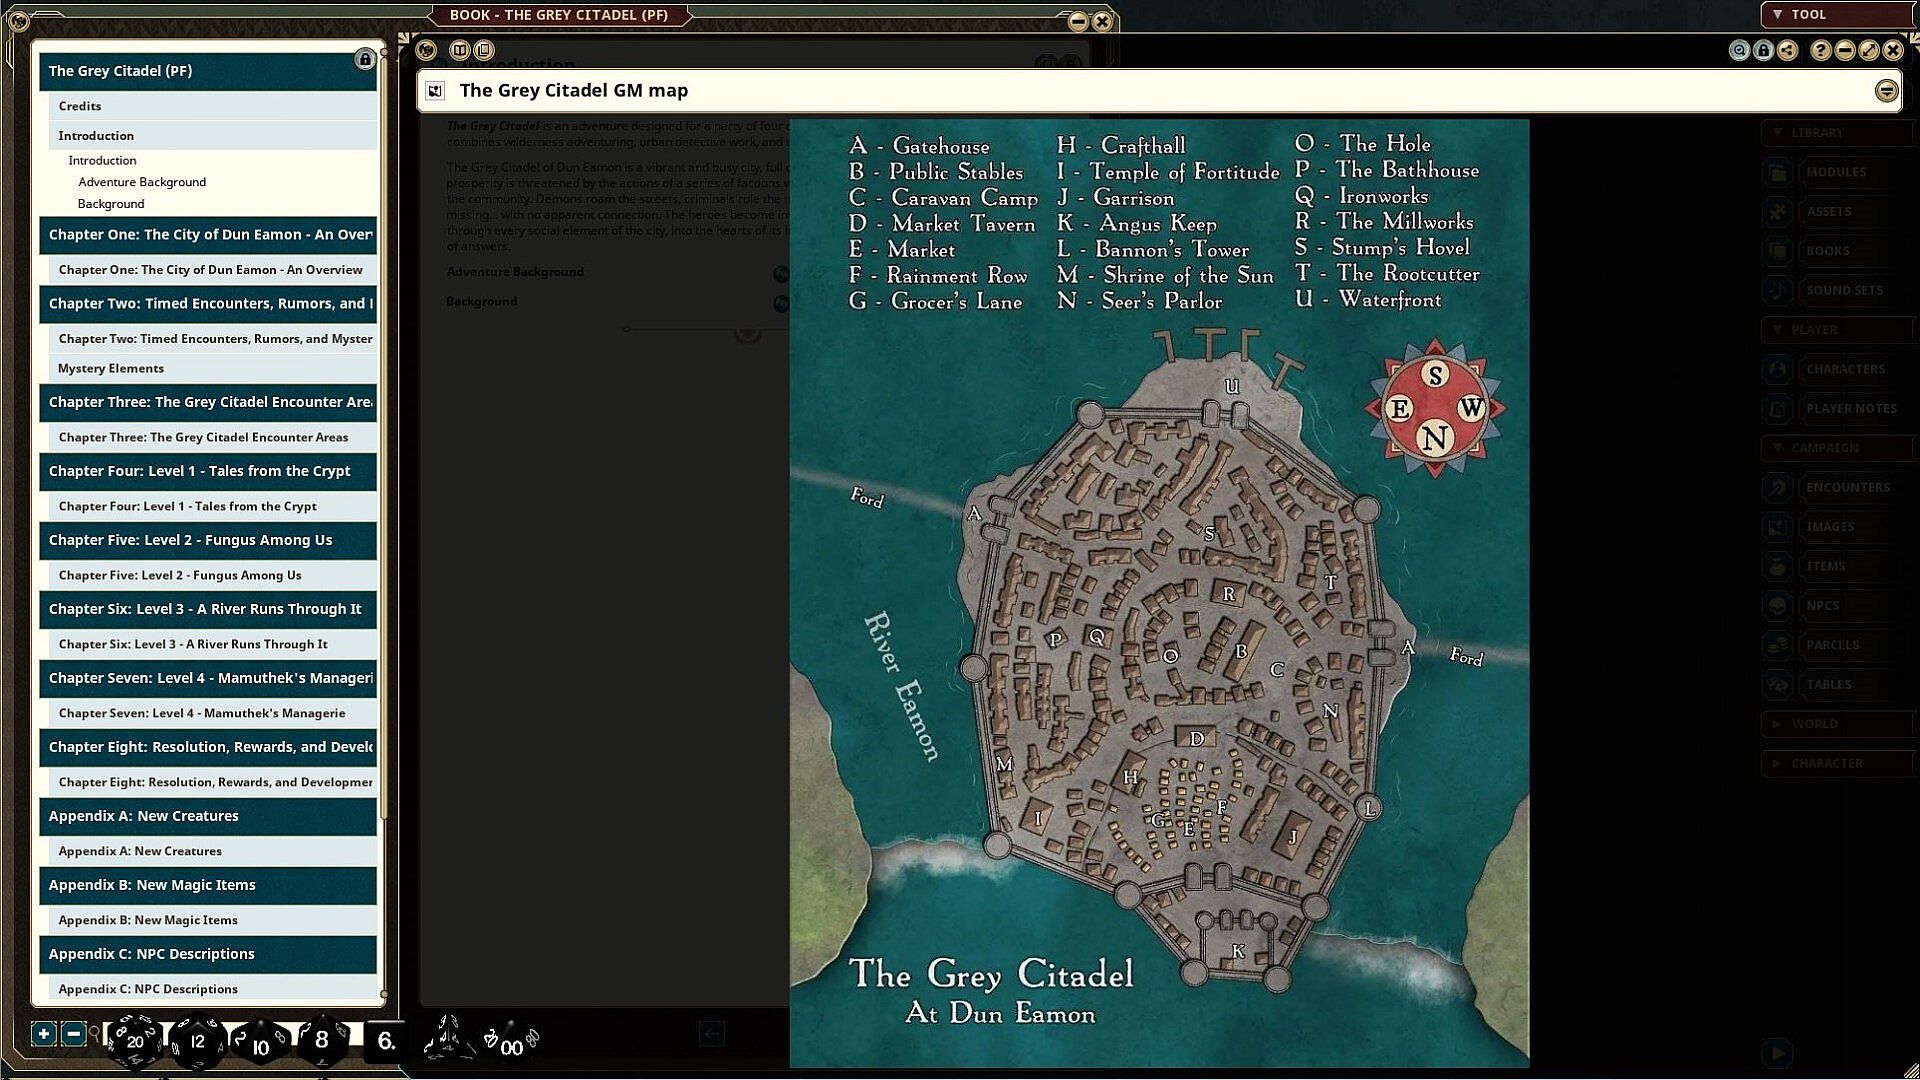Open the help icon of the map window

point(1820,50)
